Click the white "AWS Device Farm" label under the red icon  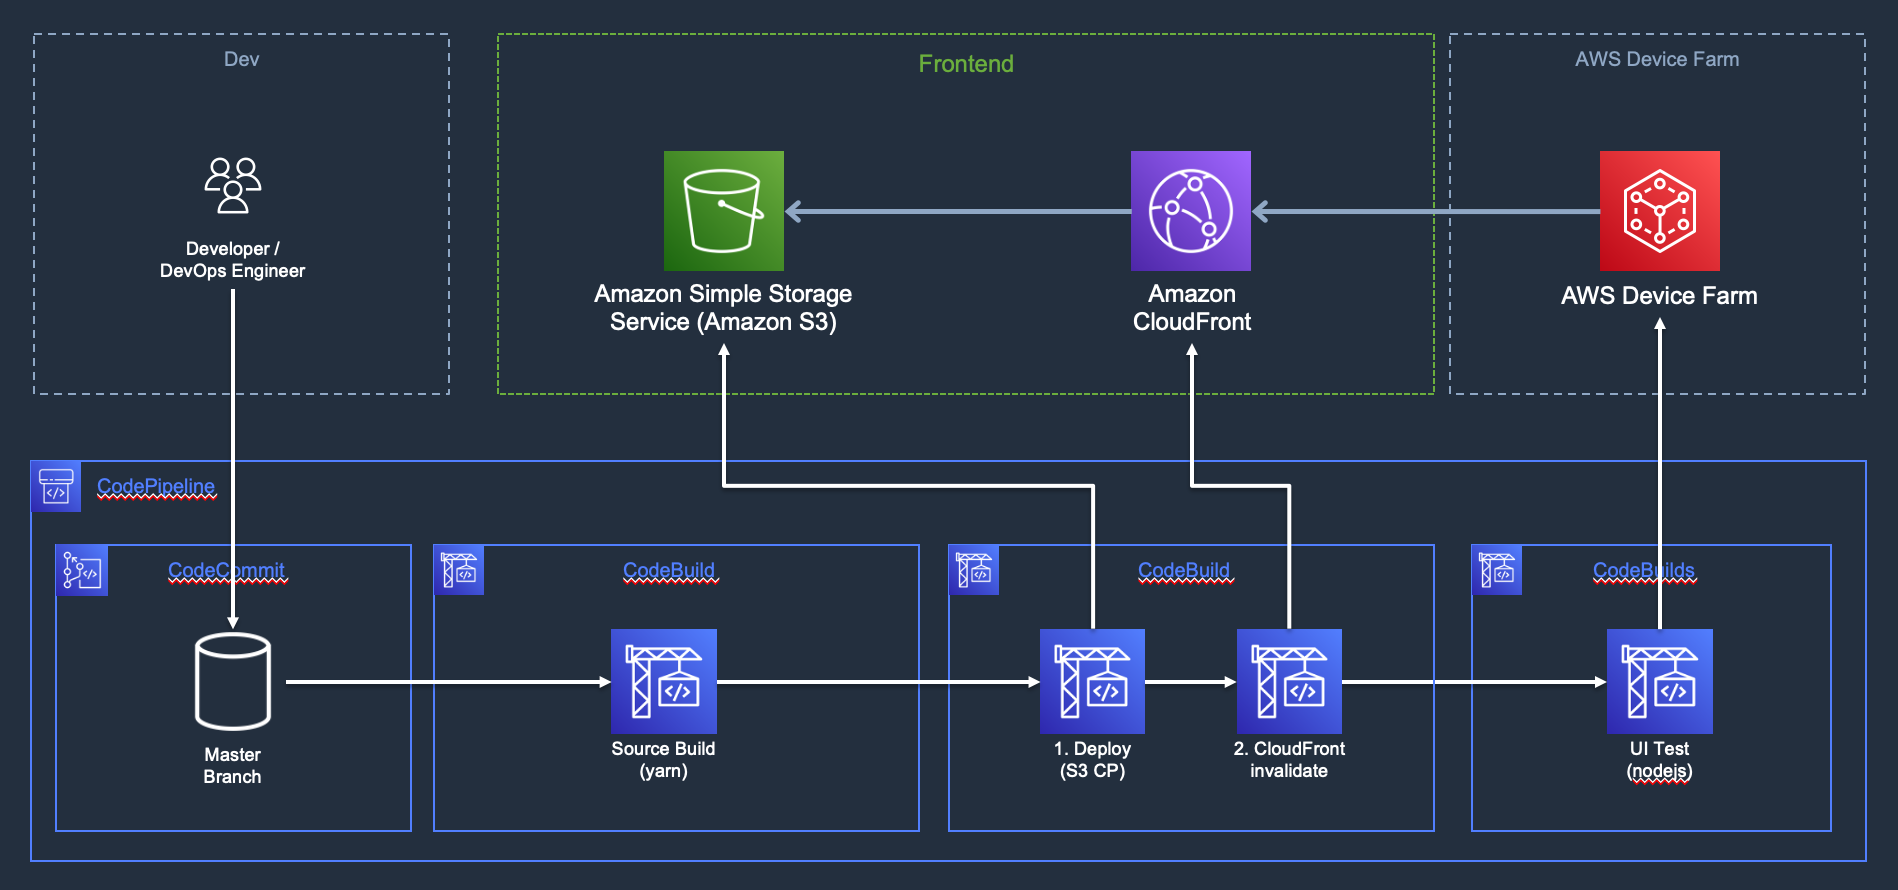(1659, 296)
